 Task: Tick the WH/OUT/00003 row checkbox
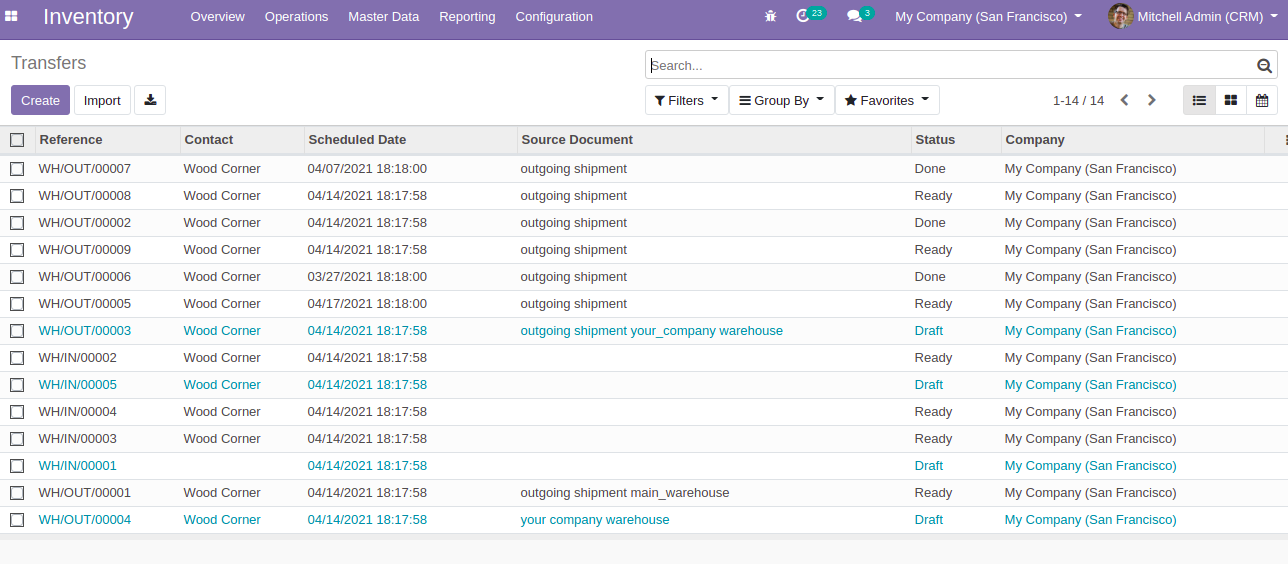coord(17,331)
